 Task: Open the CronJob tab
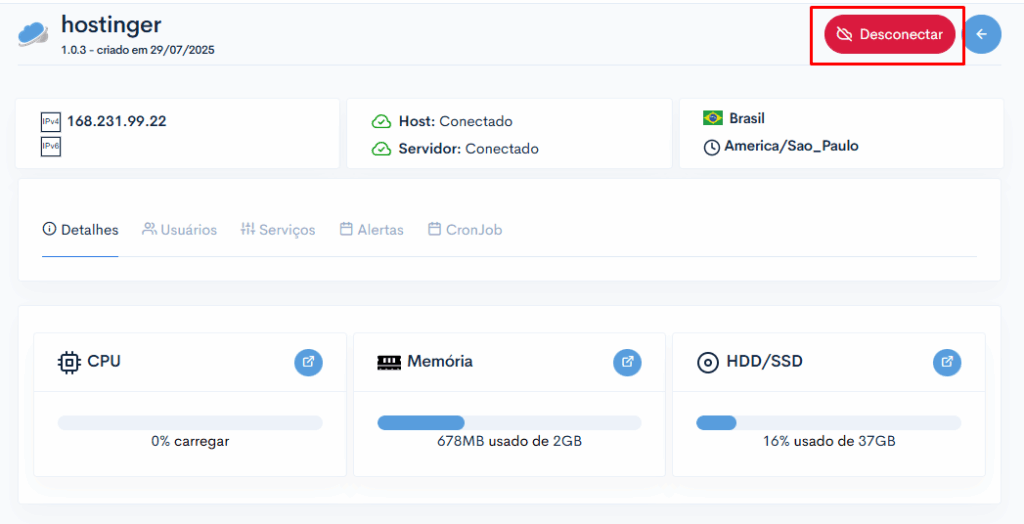coord(465,230)
